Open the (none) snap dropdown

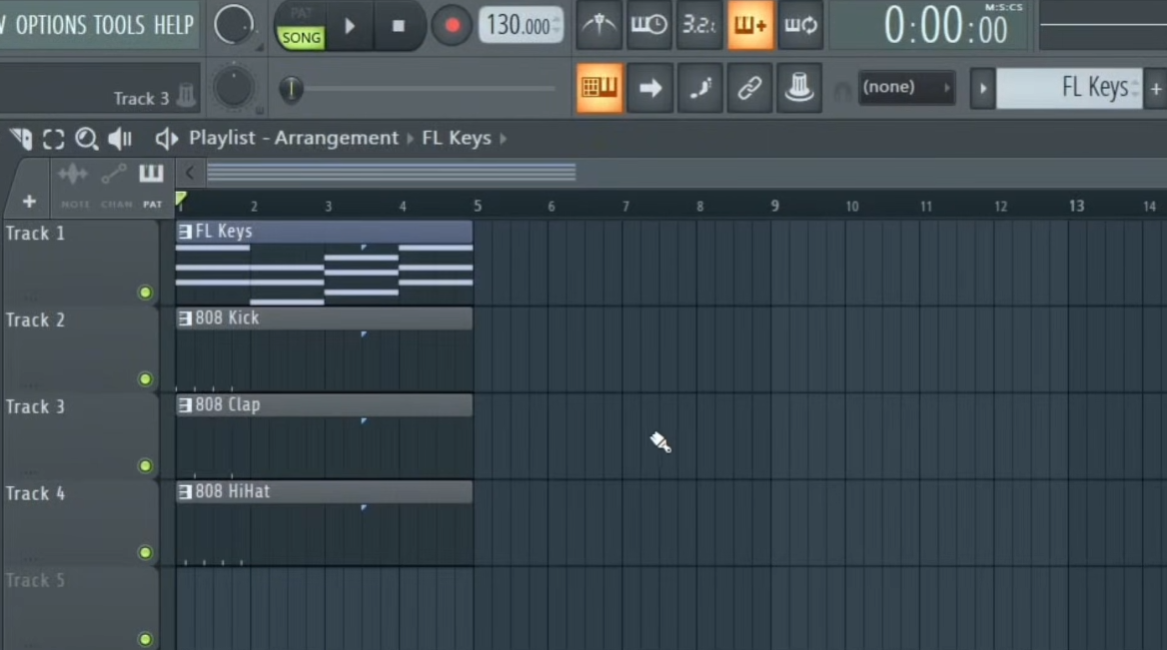(x=907, y=87)
